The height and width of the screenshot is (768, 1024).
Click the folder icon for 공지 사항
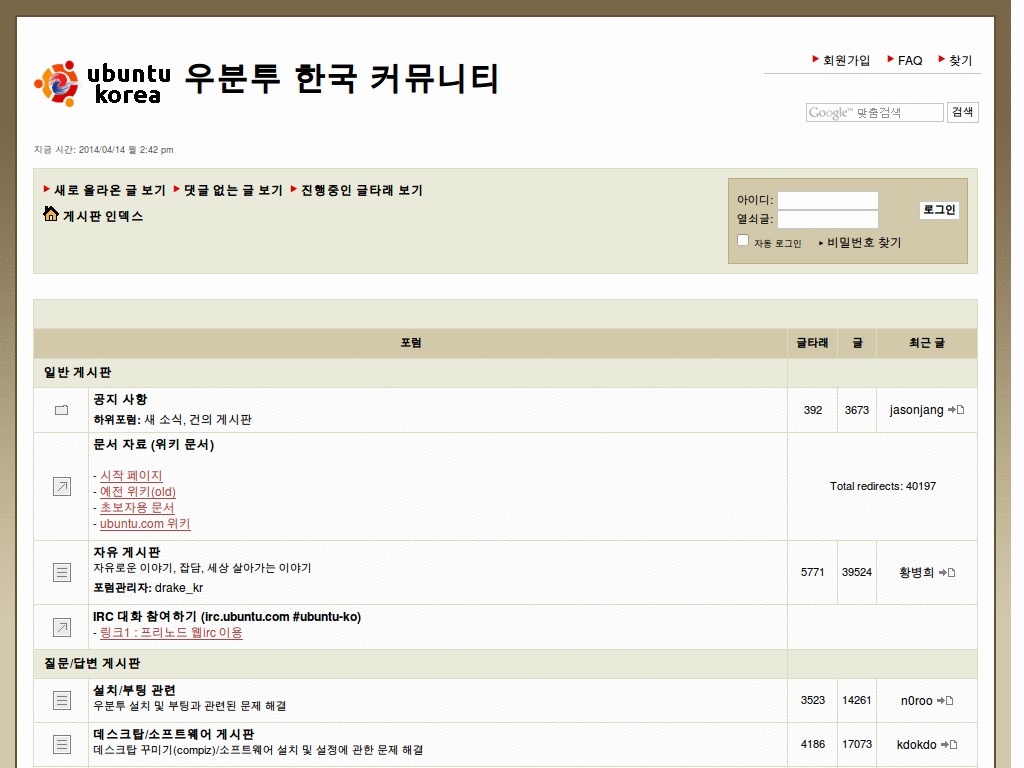click(x=61, y=410)
